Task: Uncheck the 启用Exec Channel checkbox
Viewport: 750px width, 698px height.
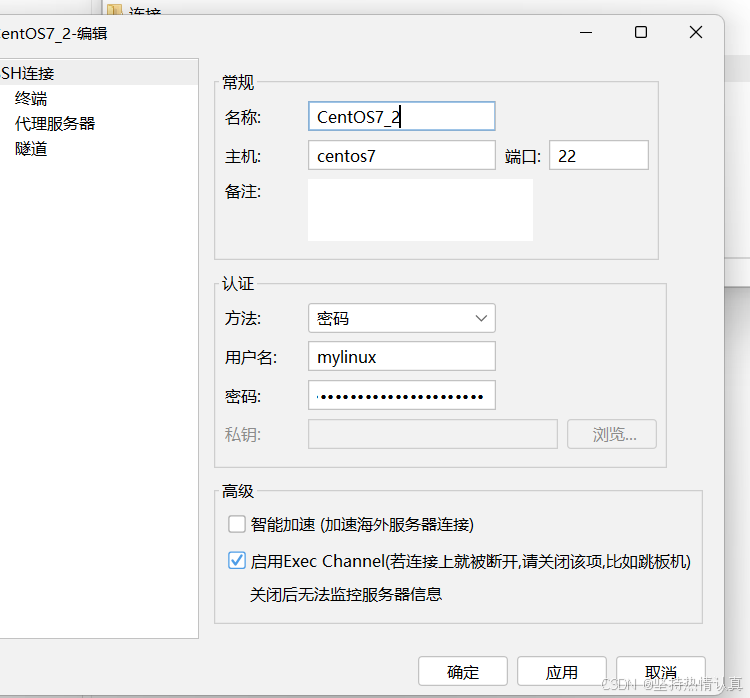Action: [x=237, y=561]
